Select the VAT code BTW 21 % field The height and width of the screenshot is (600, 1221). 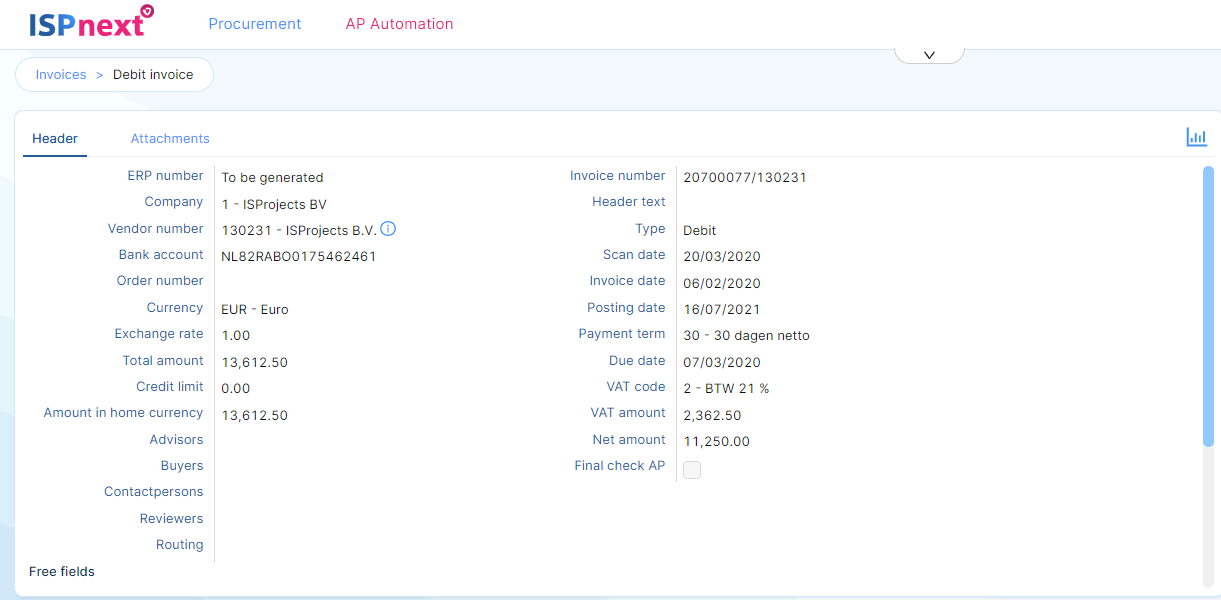pyautogui.click(x=726, y=389)
